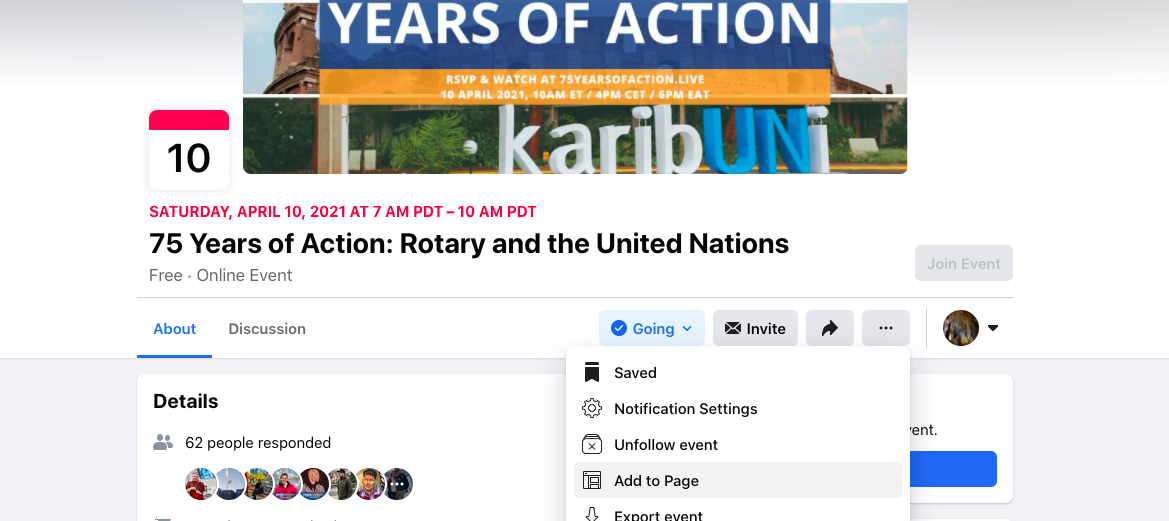Click the overflow avatar with three dots

pyautogui.click(x=398, y=484)
